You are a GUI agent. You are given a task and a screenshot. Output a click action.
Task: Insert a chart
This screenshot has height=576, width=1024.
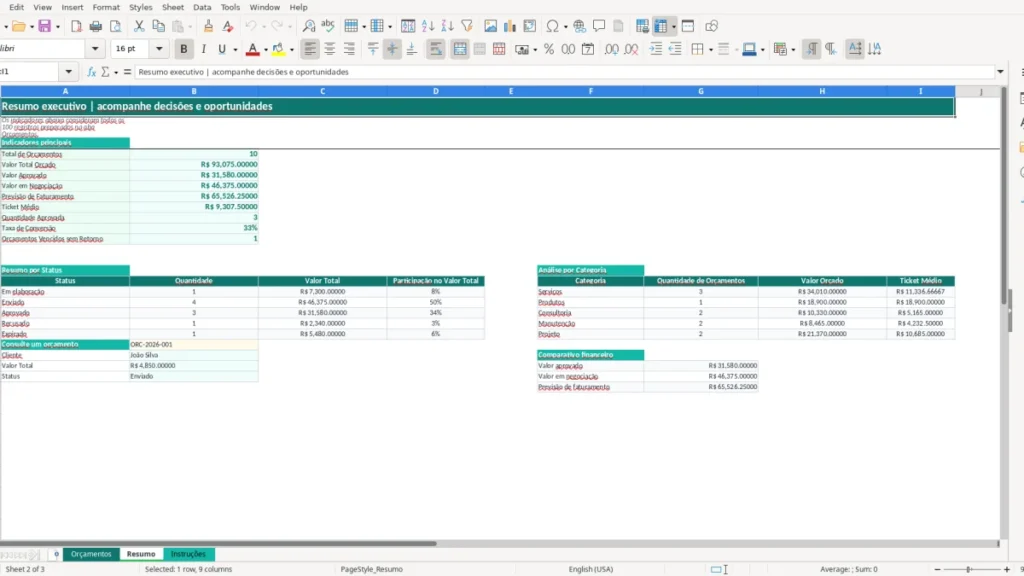[x=510, y=26]
